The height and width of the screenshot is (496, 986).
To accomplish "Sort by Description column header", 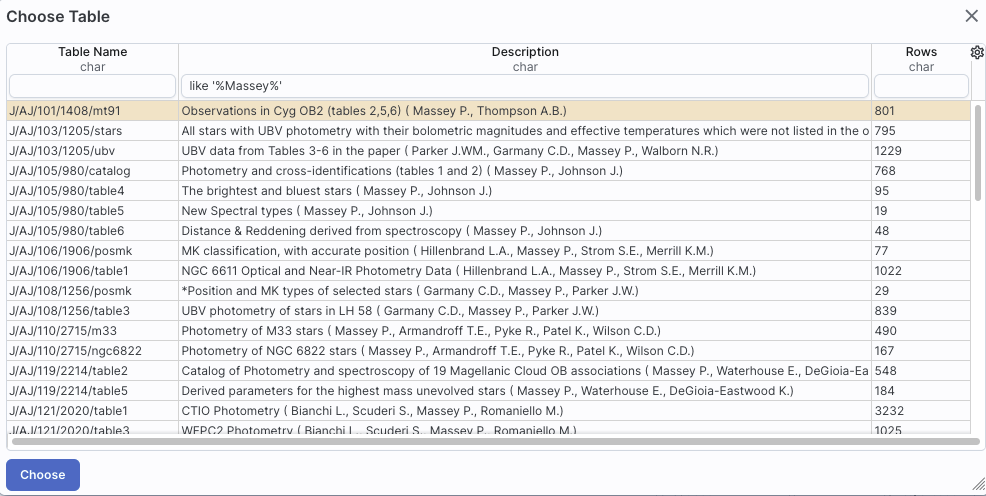I will [525, 52].
